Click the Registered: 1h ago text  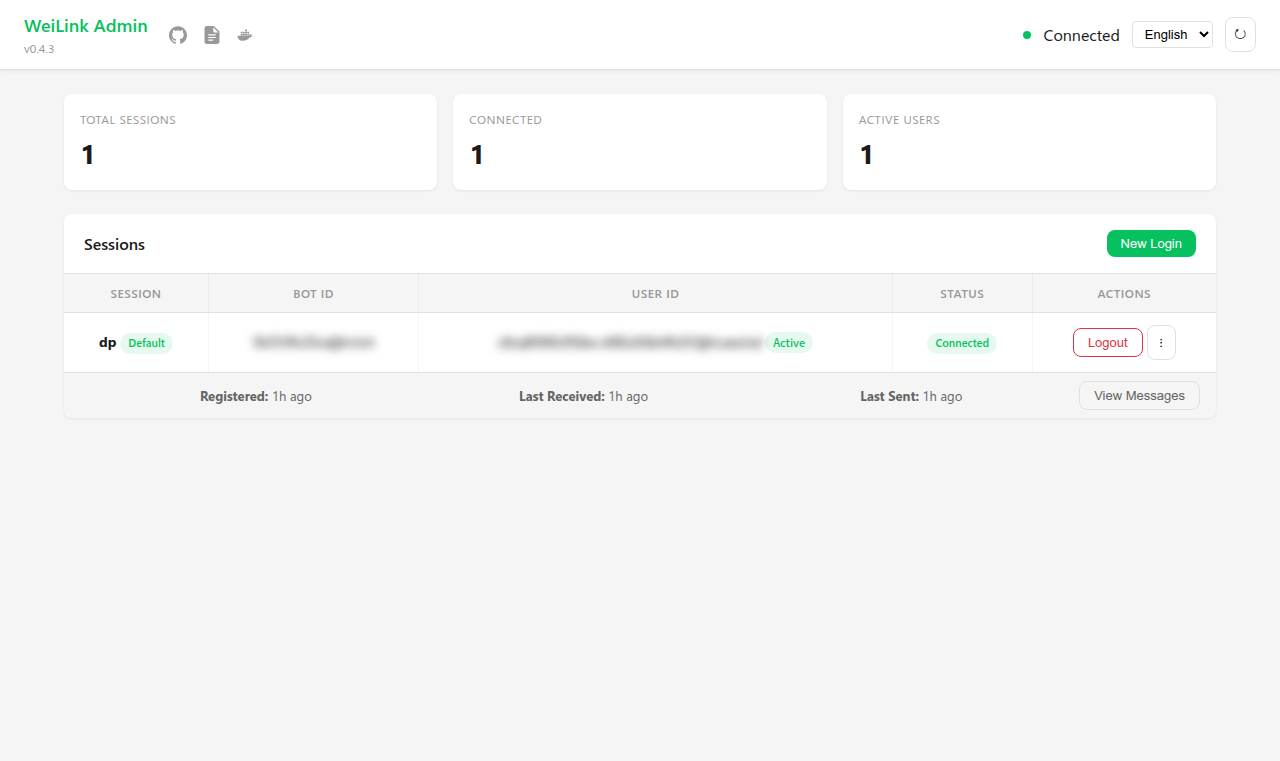(x=256, y=397)
